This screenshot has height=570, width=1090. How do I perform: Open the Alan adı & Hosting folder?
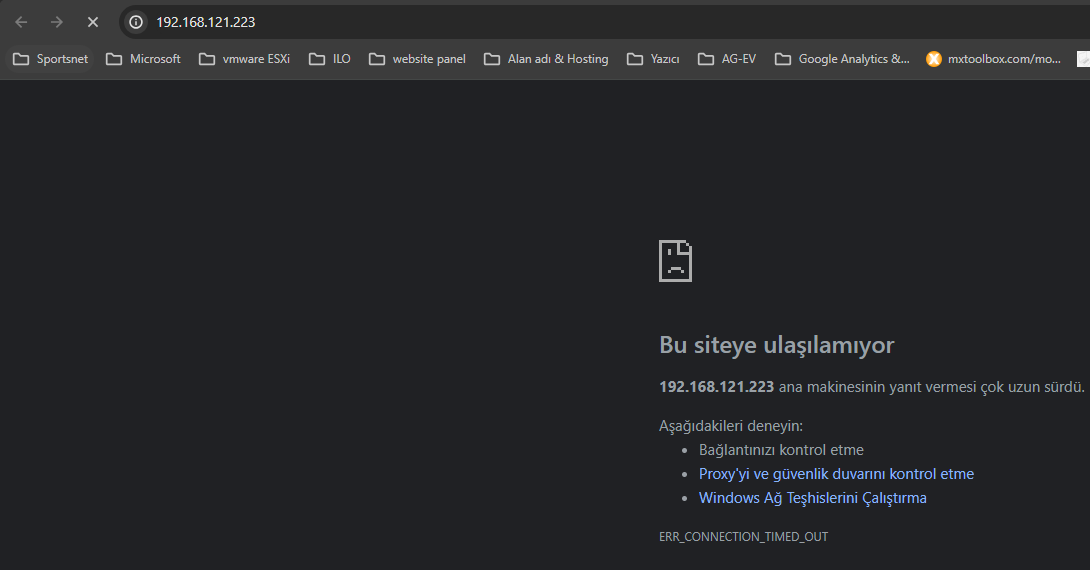click(546, 59)
